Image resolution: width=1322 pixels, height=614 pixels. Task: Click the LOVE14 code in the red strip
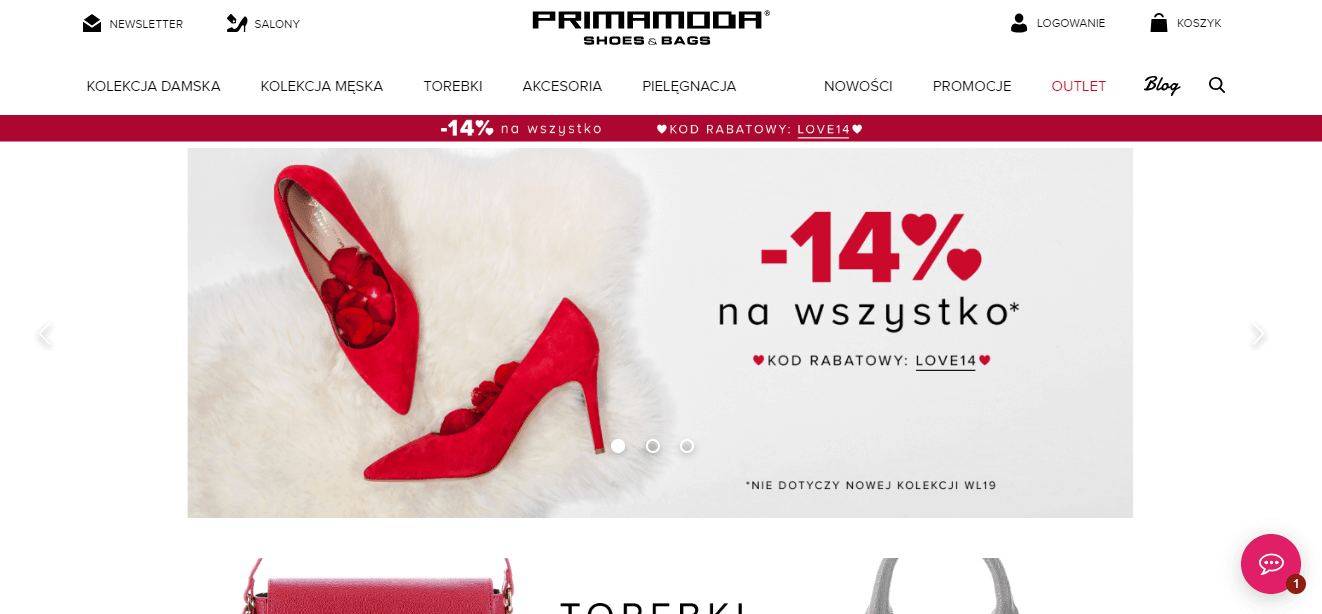tap(823, 129)
